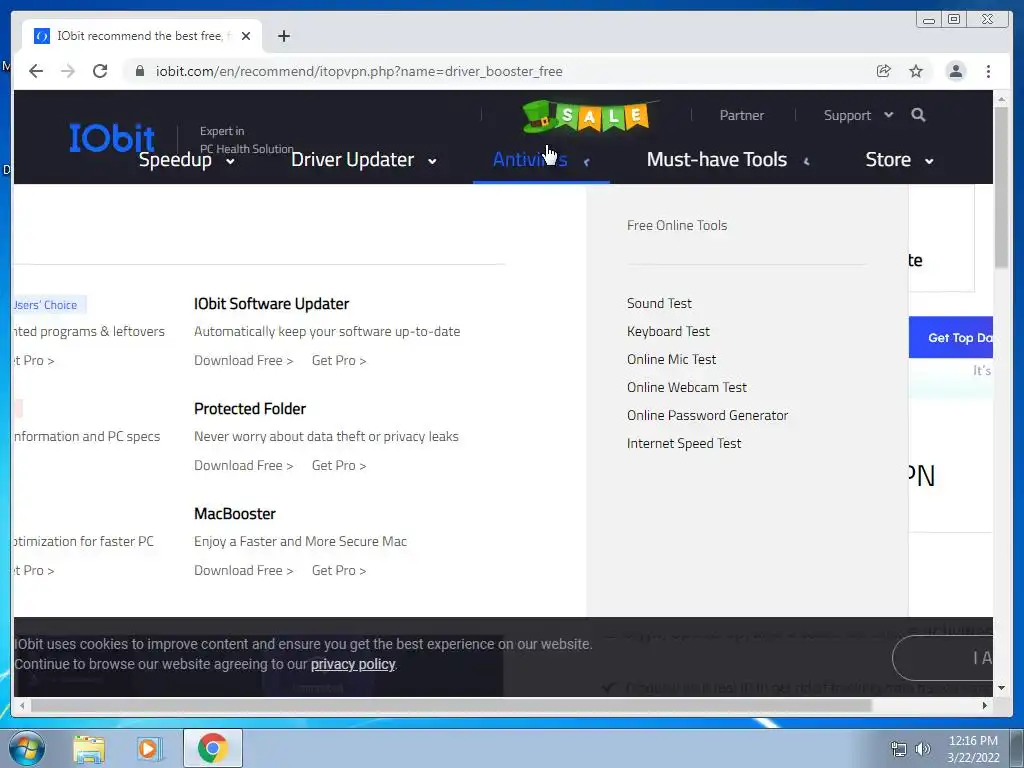Image resolution: width=1024 pixels, height=768 pixels.
Task: Open Internet Speed Test
Action: [x=684, y=443]
